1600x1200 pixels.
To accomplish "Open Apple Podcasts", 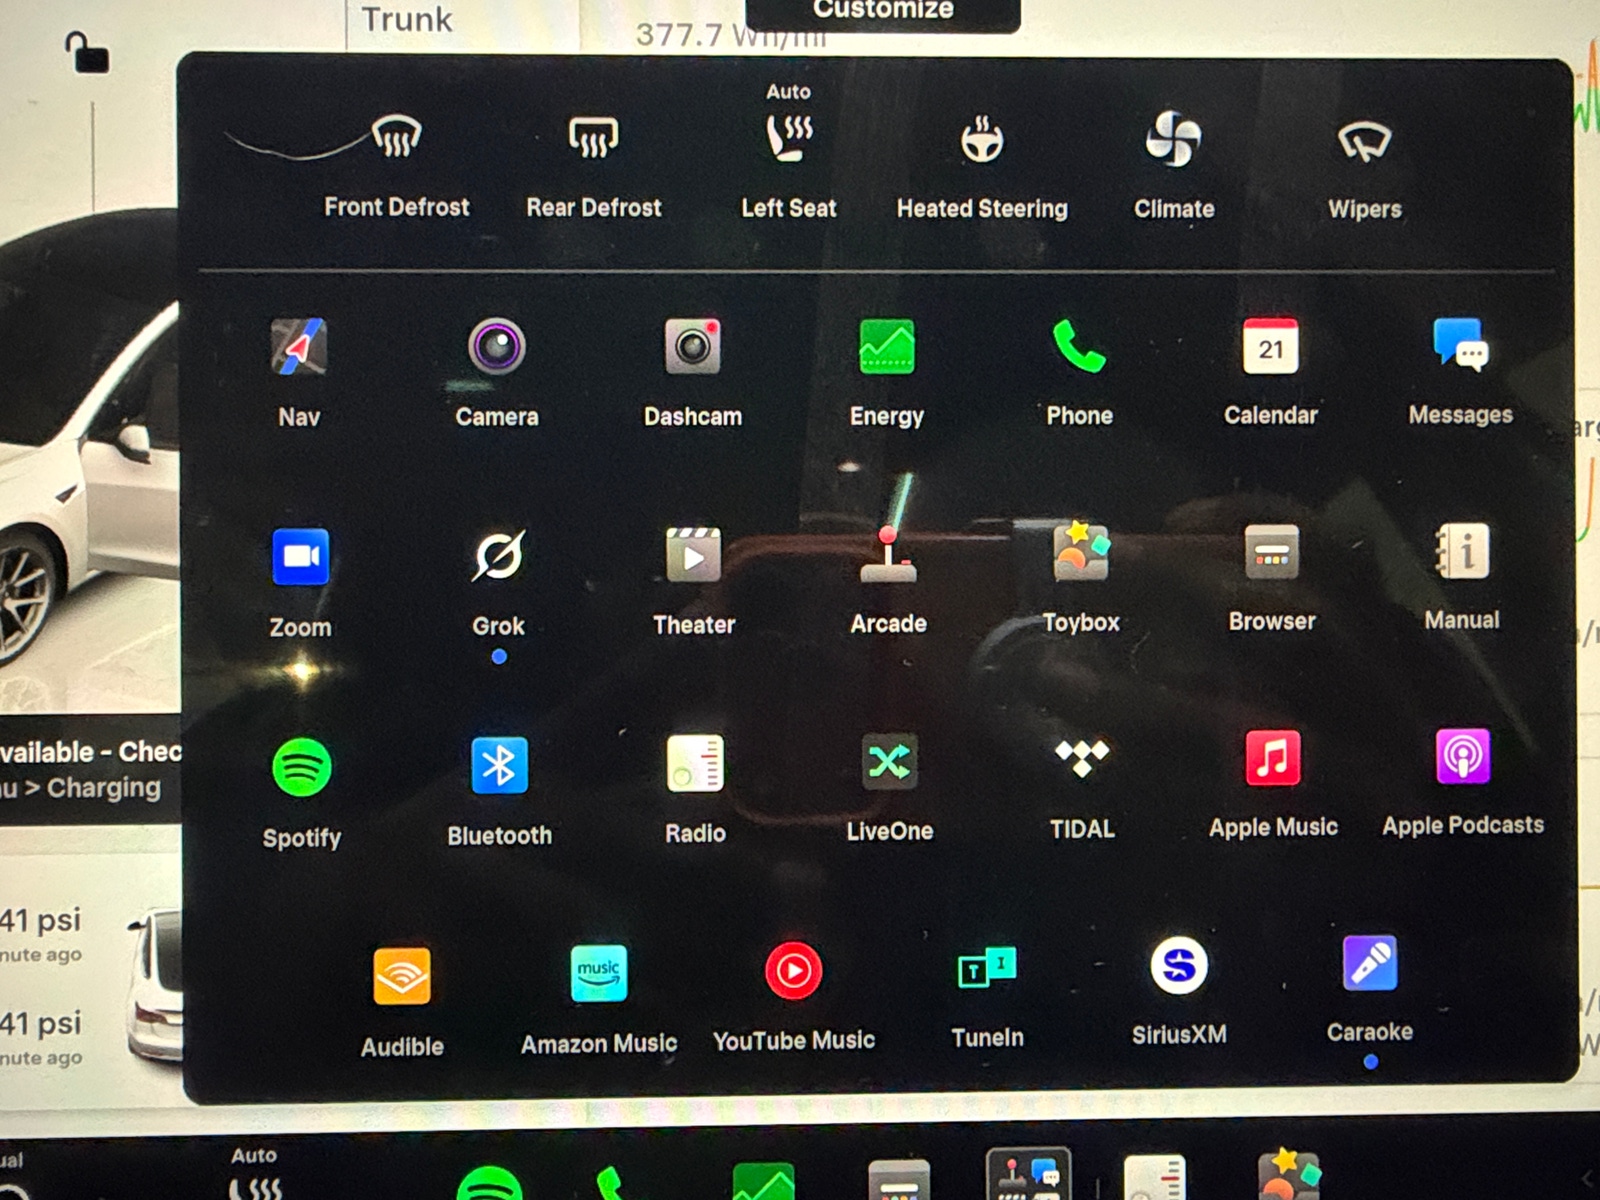I will [1463, 756].
